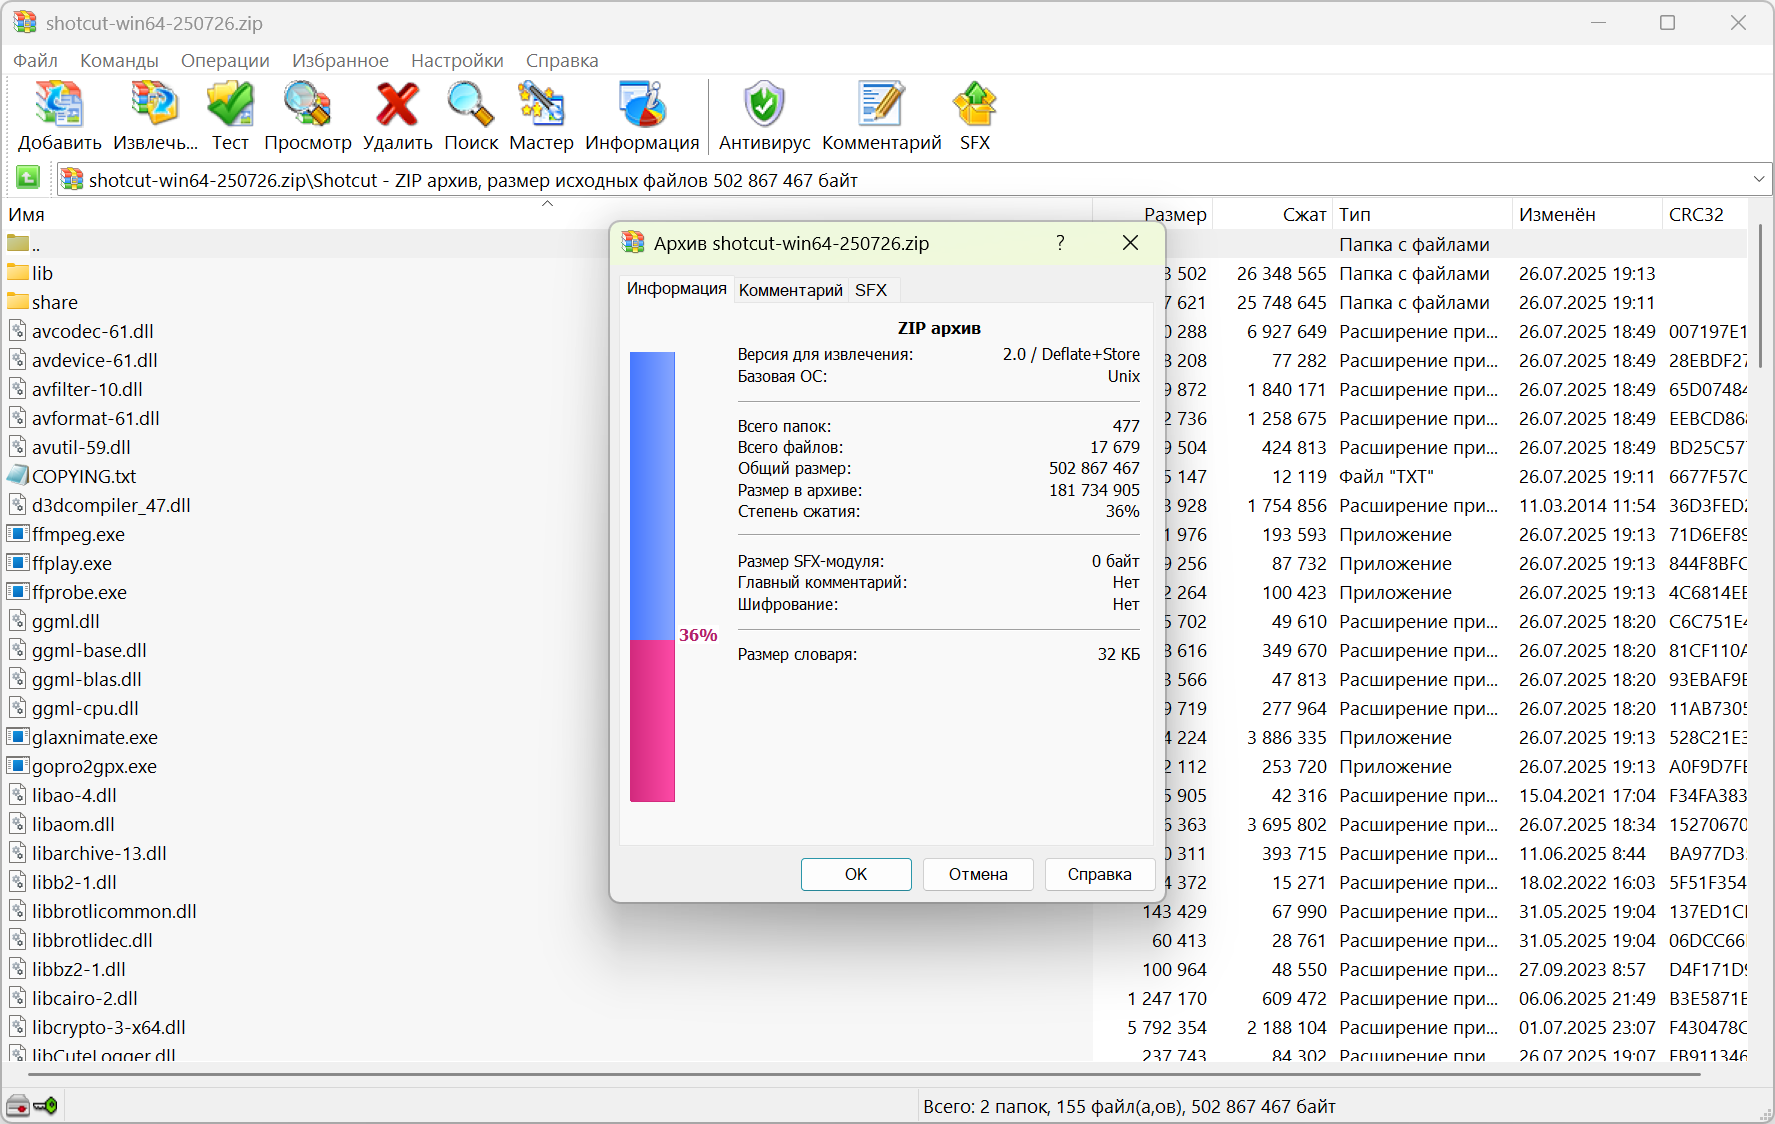
Task: Click status bar total '155 файл(а,ов)' text
Action: click(1118, 1106)
